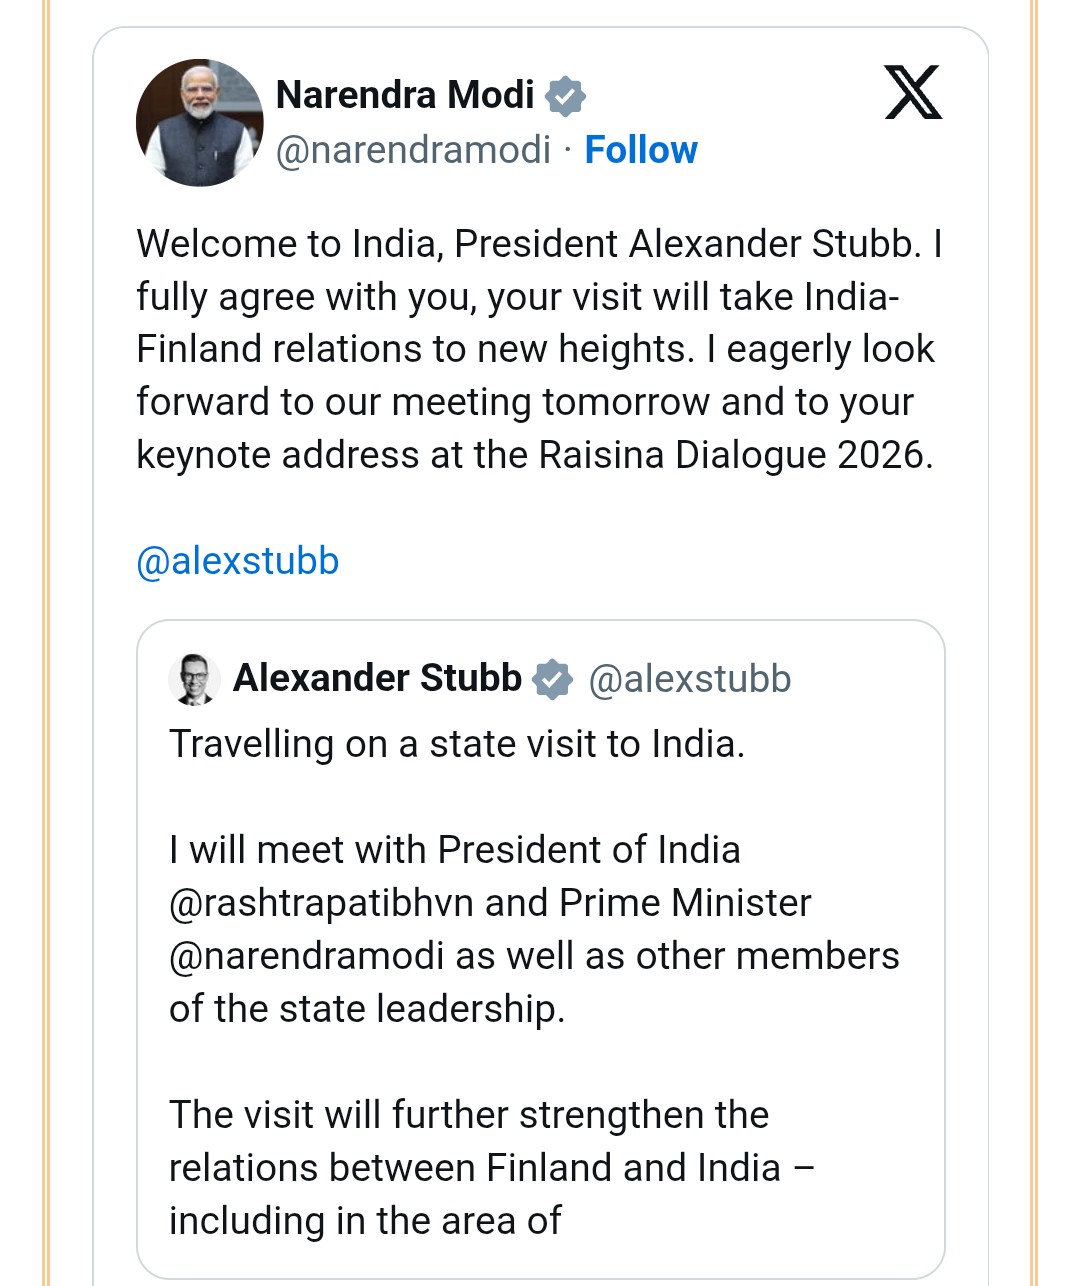Click the dot separator next to the handle

[569, 150]
